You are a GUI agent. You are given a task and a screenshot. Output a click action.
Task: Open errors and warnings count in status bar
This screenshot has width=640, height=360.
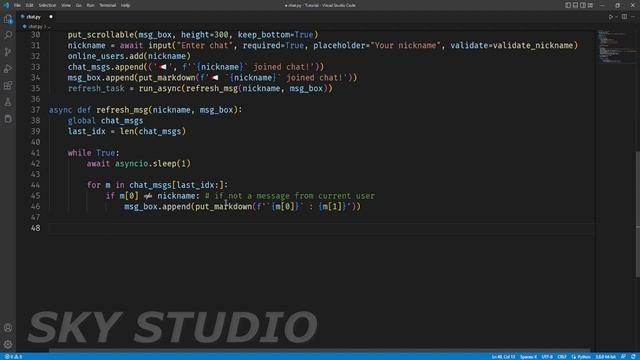point(13,357)
